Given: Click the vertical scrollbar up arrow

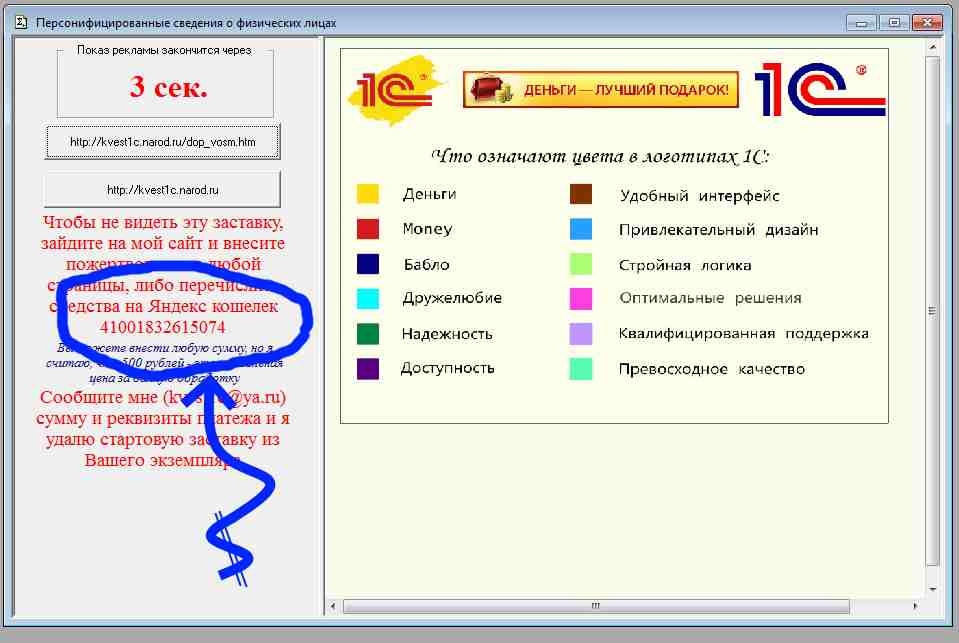Looking at the screenshot, I should click(932, 46).
